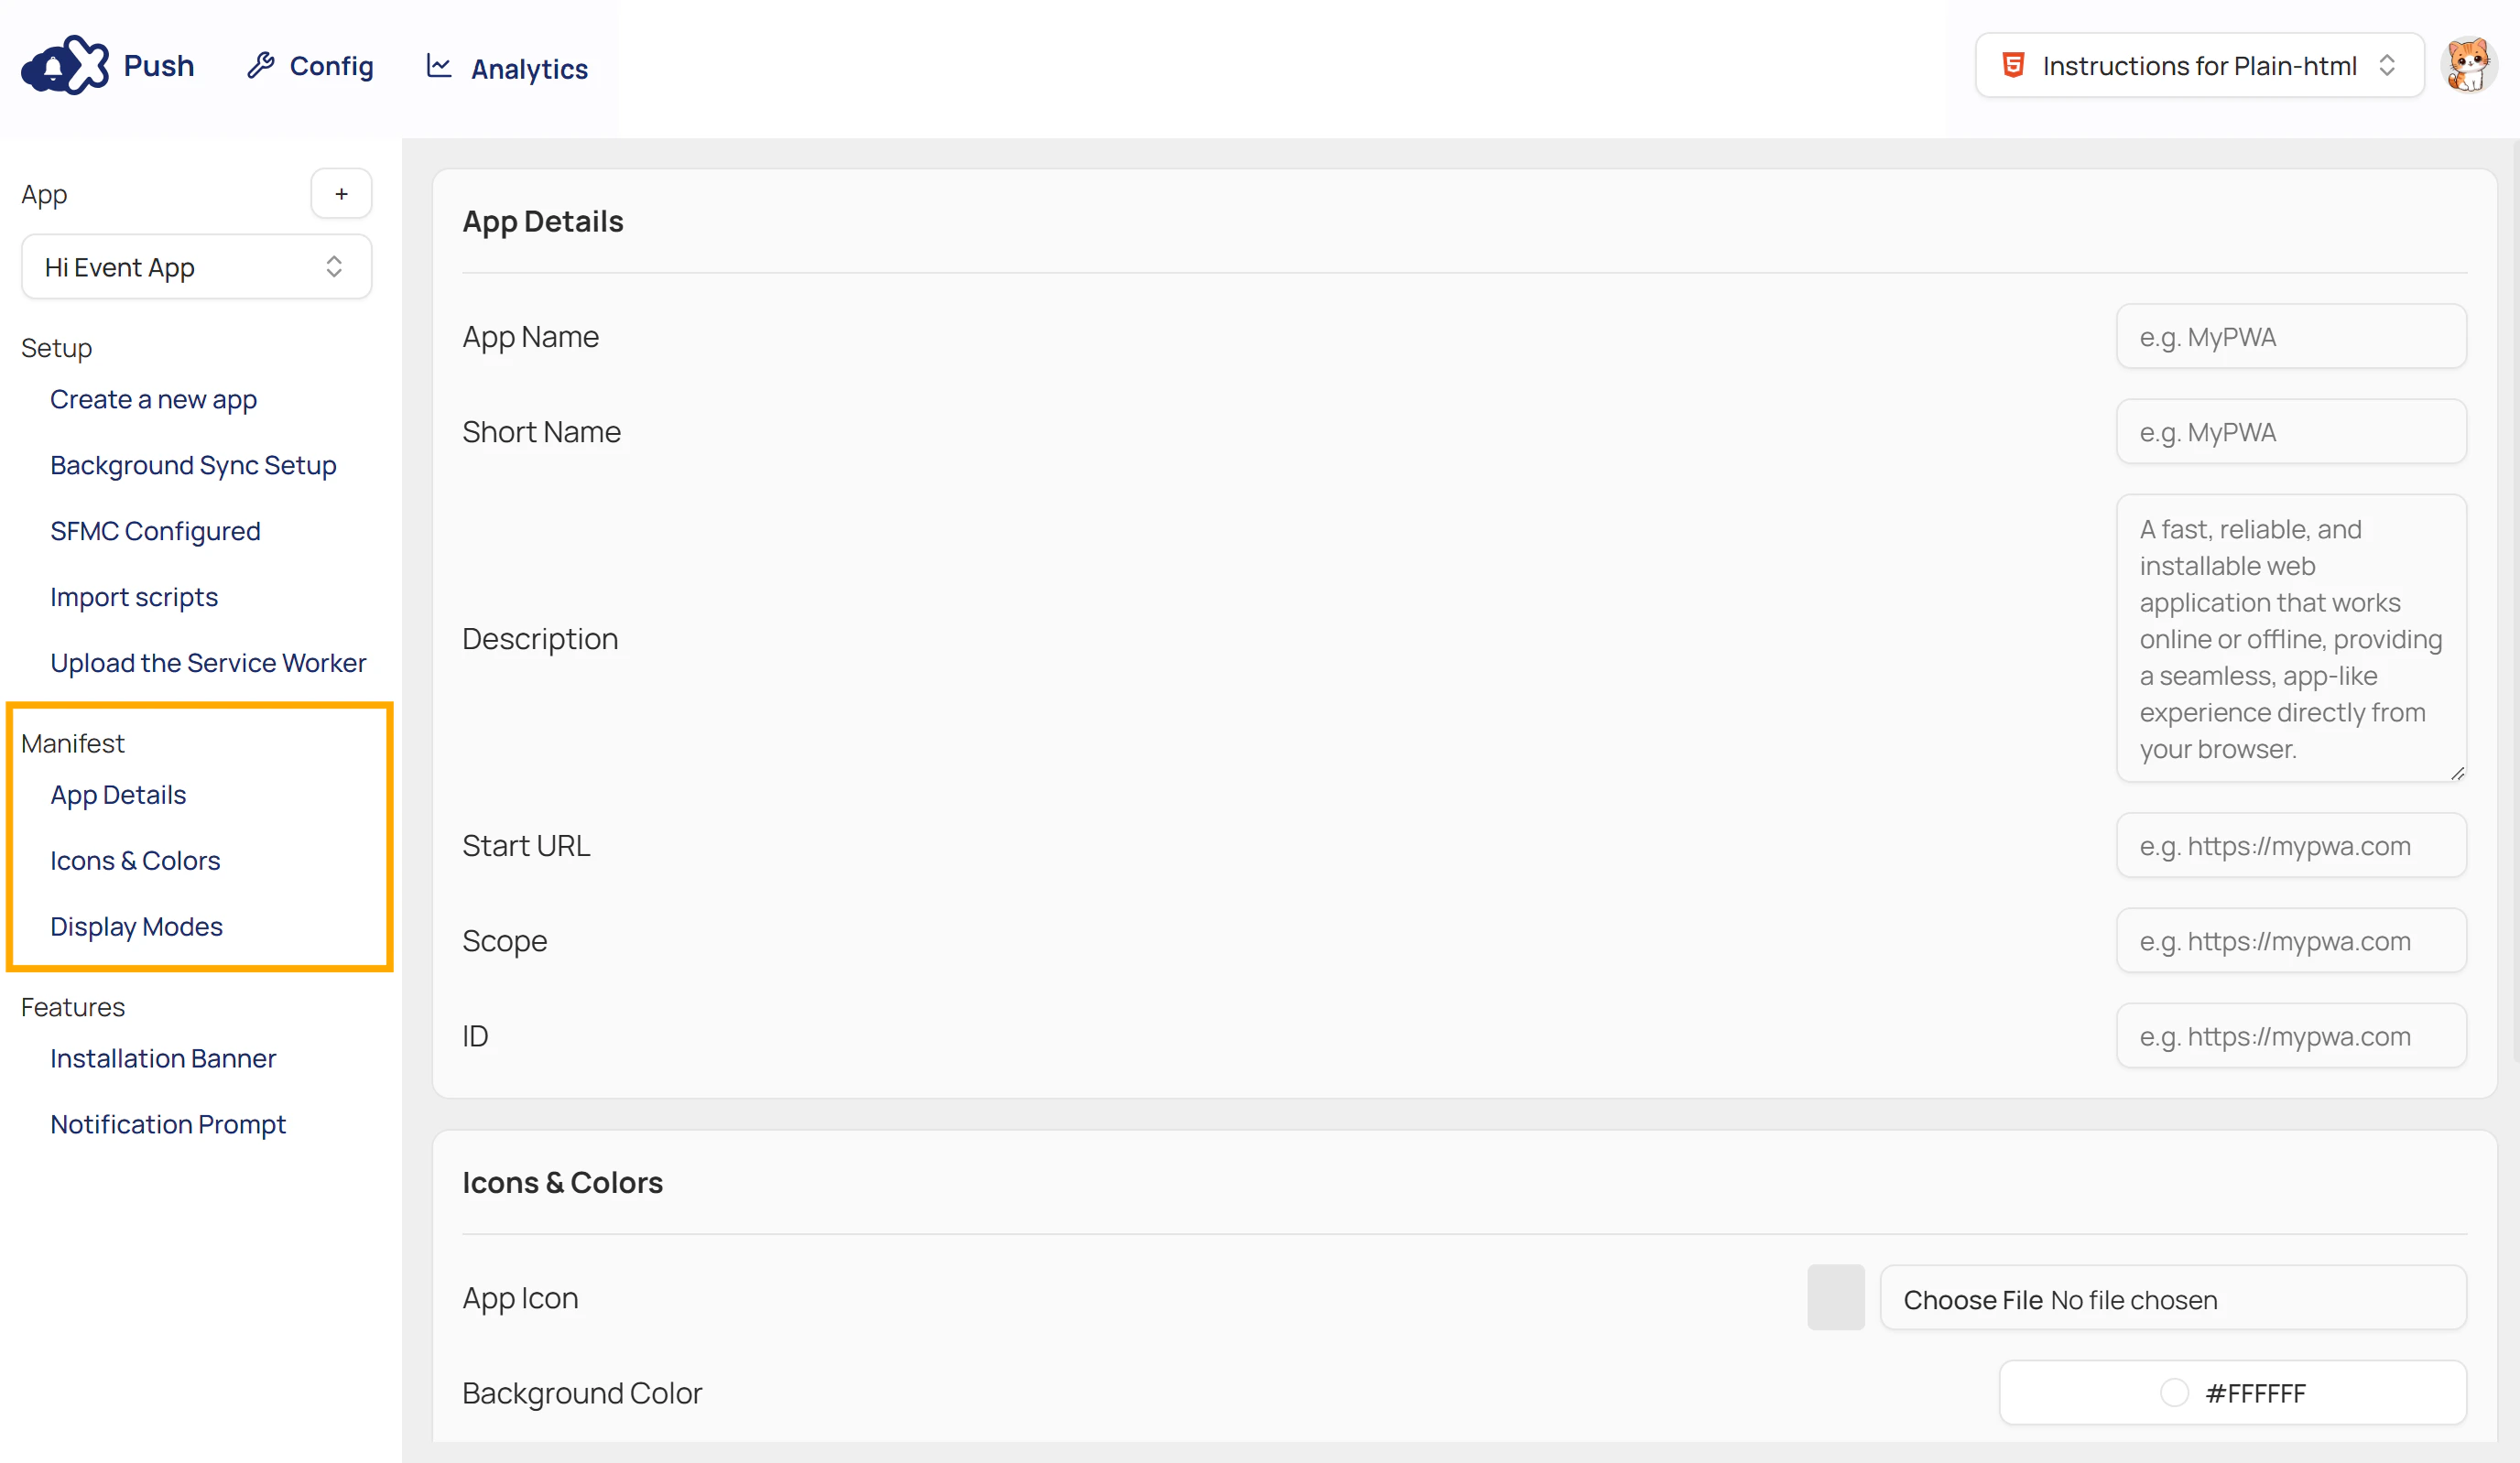The height and width of the screenshot is (1463, 2520).
Task: Add a new app with the plus button
Action: [x=341, y=194]
